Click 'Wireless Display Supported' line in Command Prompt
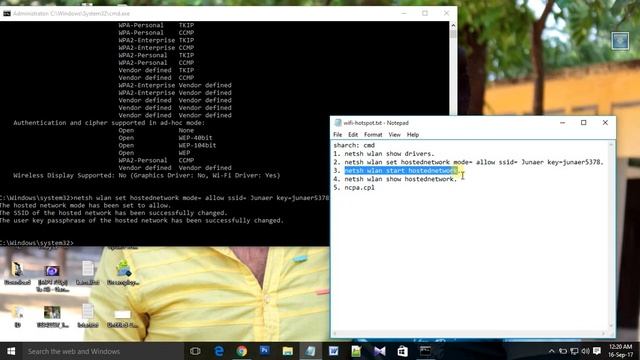640x360 pixels. 147,176
